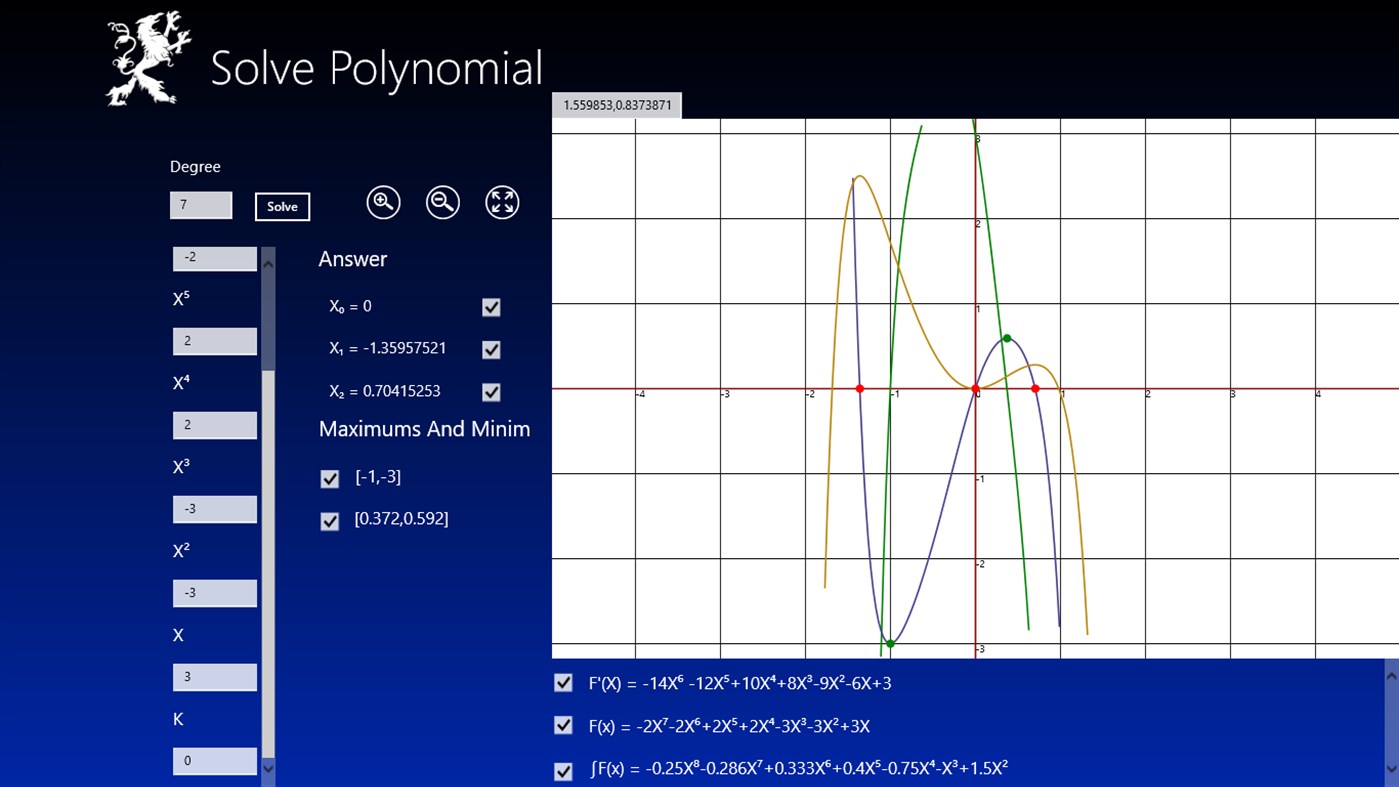The height and width of the screenshot is (787, 1399).
Task: Click the fit-to-screen view icon
Action: click(x=501, y=202)
